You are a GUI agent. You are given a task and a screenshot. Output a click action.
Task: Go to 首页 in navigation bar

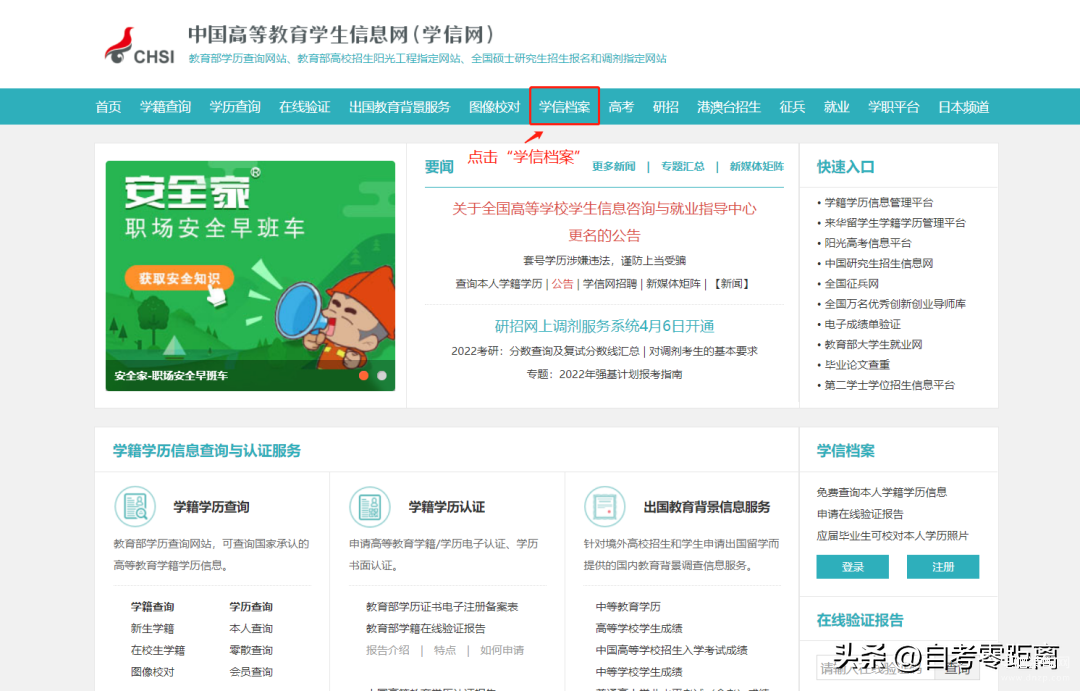tap(108, 107)
